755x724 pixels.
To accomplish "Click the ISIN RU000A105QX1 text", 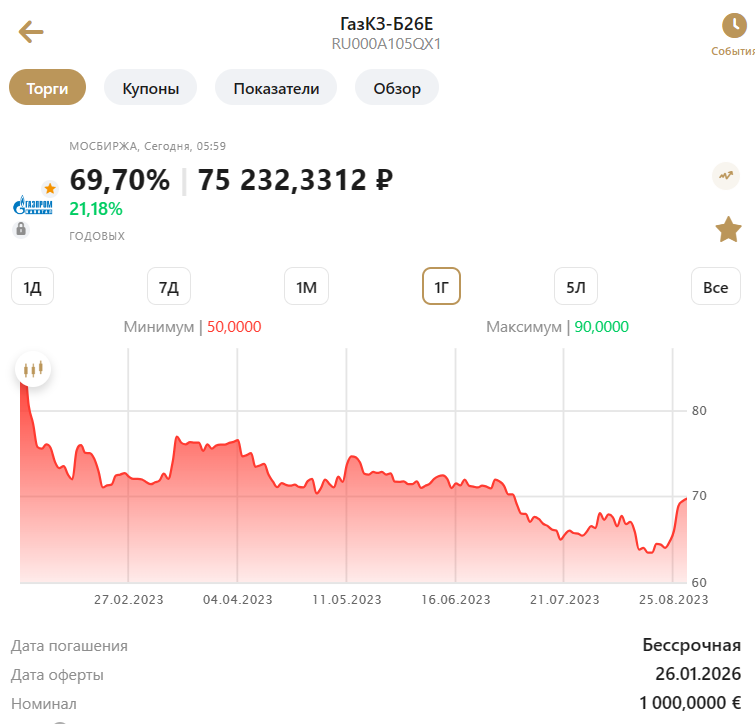I will point(386,44).
